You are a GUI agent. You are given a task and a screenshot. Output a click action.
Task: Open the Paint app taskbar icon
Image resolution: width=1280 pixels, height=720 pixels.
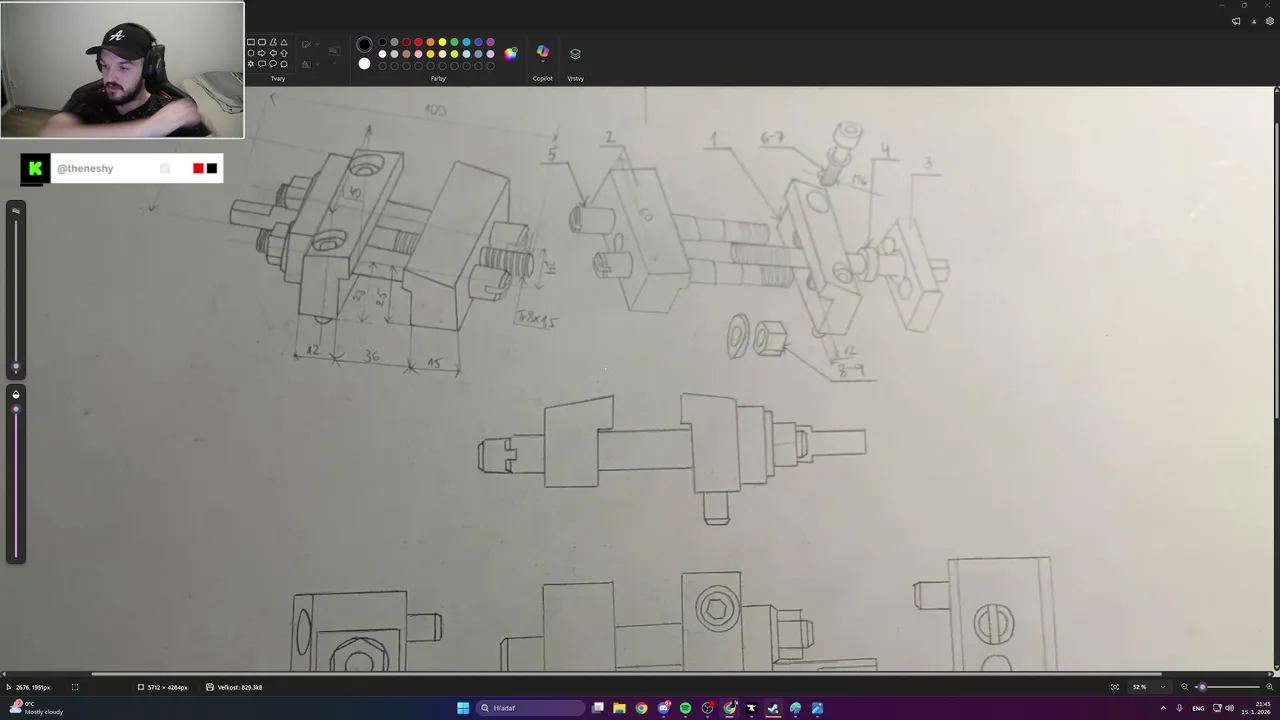tap(795, 708)
